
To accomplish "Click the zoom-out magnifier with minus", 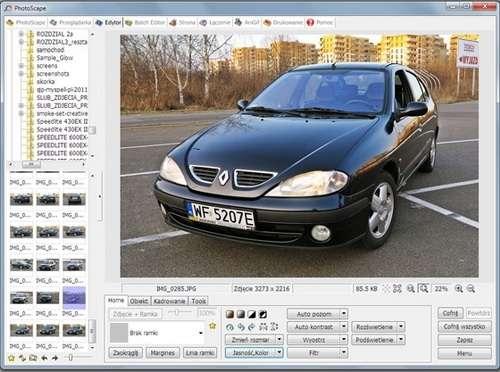I will coord(471,289).
